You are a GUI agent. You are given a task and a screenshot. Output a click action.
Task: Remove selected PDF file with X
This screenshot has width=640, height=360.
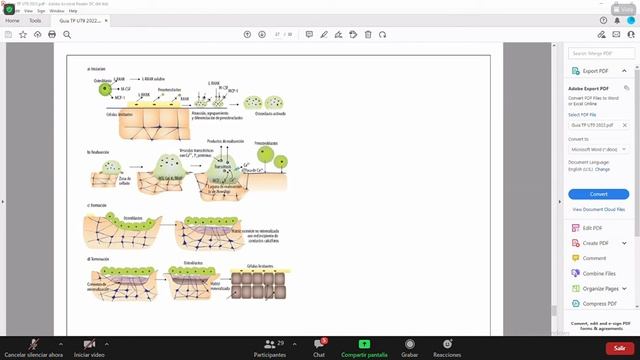tap(624, 125)
